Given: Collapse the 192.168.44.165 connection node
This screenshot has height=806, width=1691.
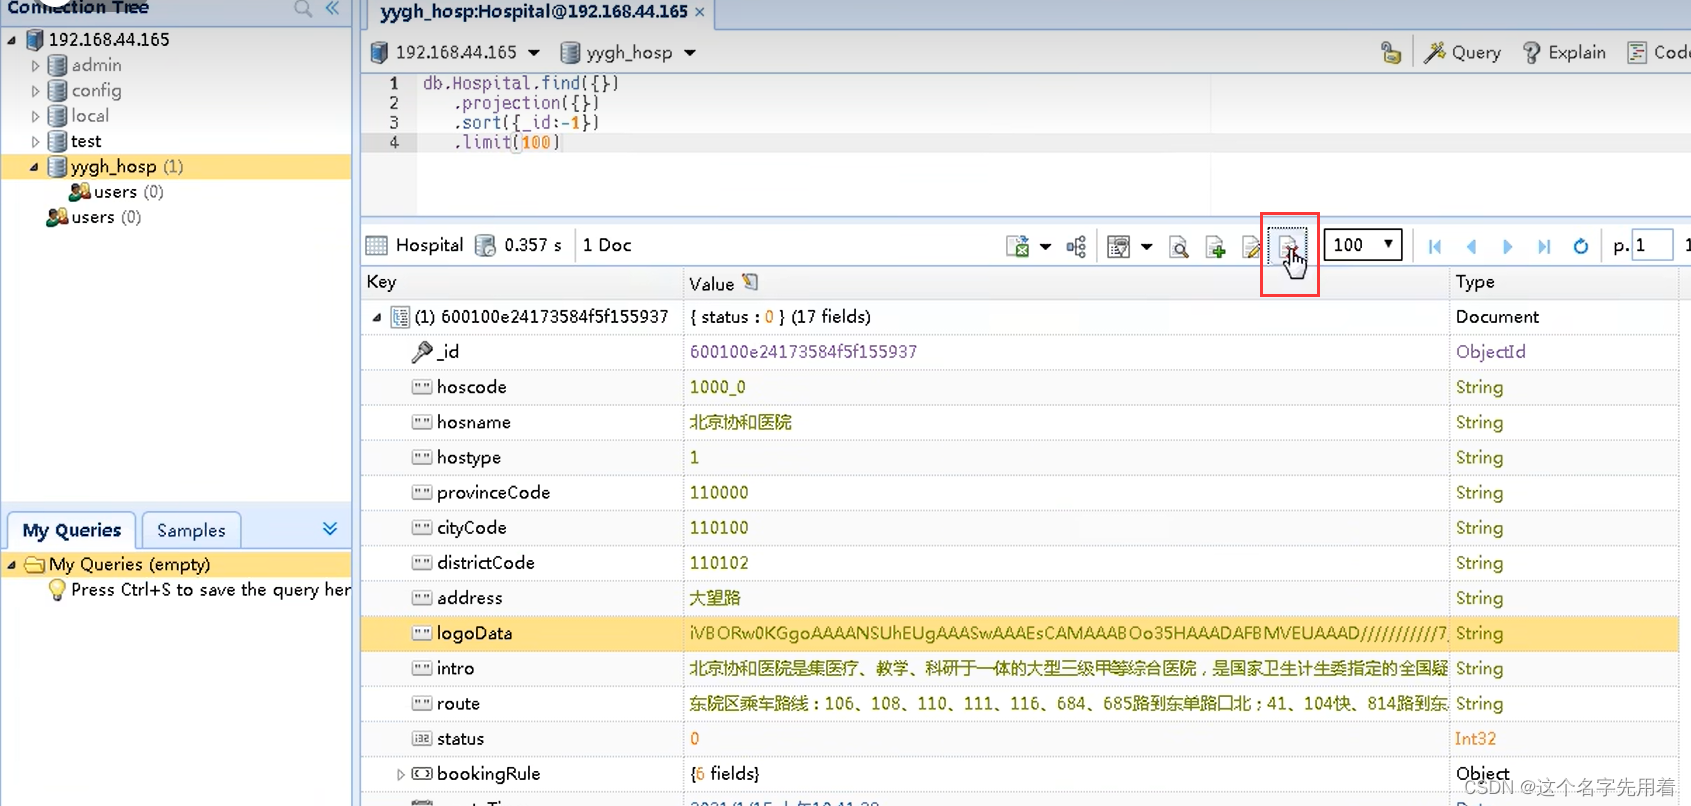Looking at the screenshot, I should pyautogui.click(x=12, y=40).
